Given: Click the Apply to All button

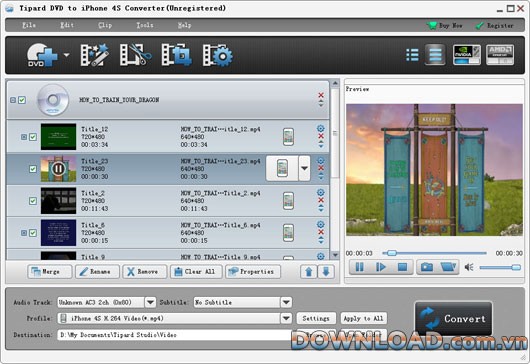Looking at the screenshot, I should click(363, 318).
